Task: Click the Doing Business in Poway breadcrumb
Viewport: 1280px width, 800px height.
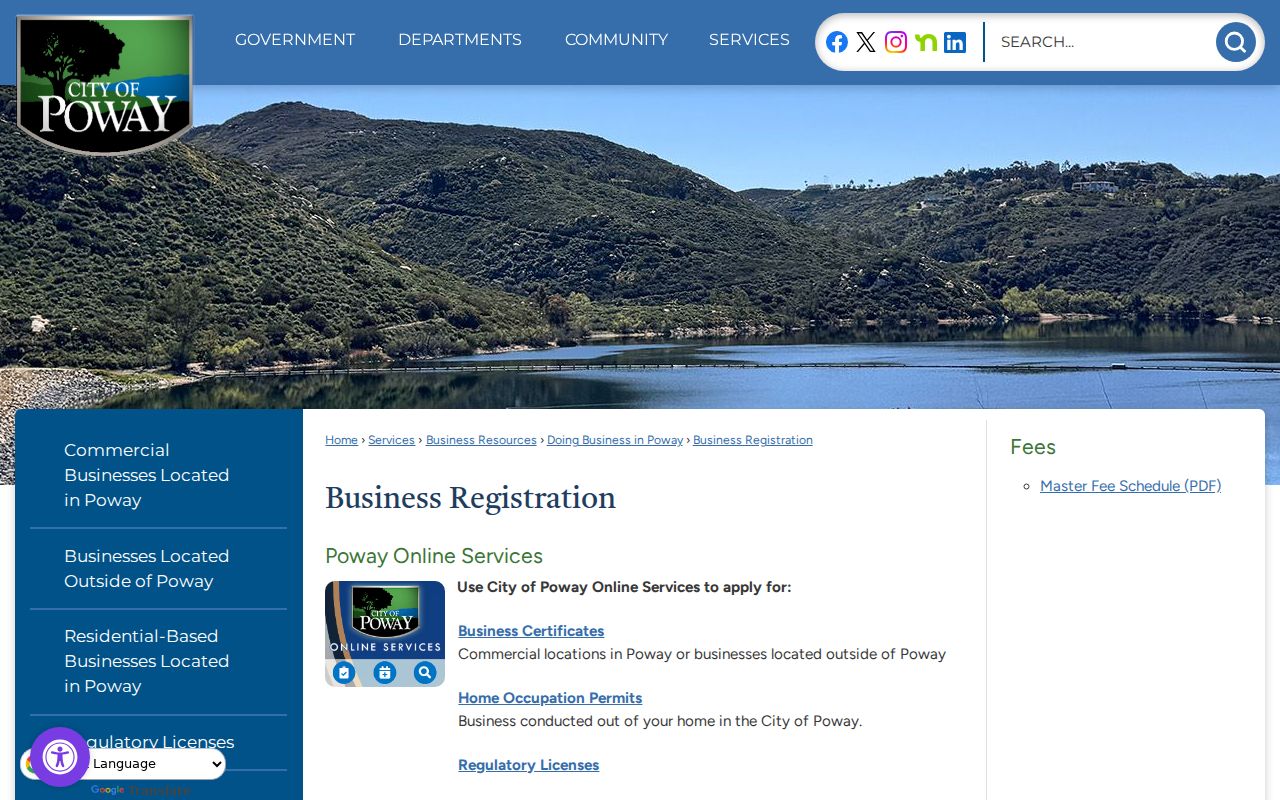Action: [x=615, y=440]
